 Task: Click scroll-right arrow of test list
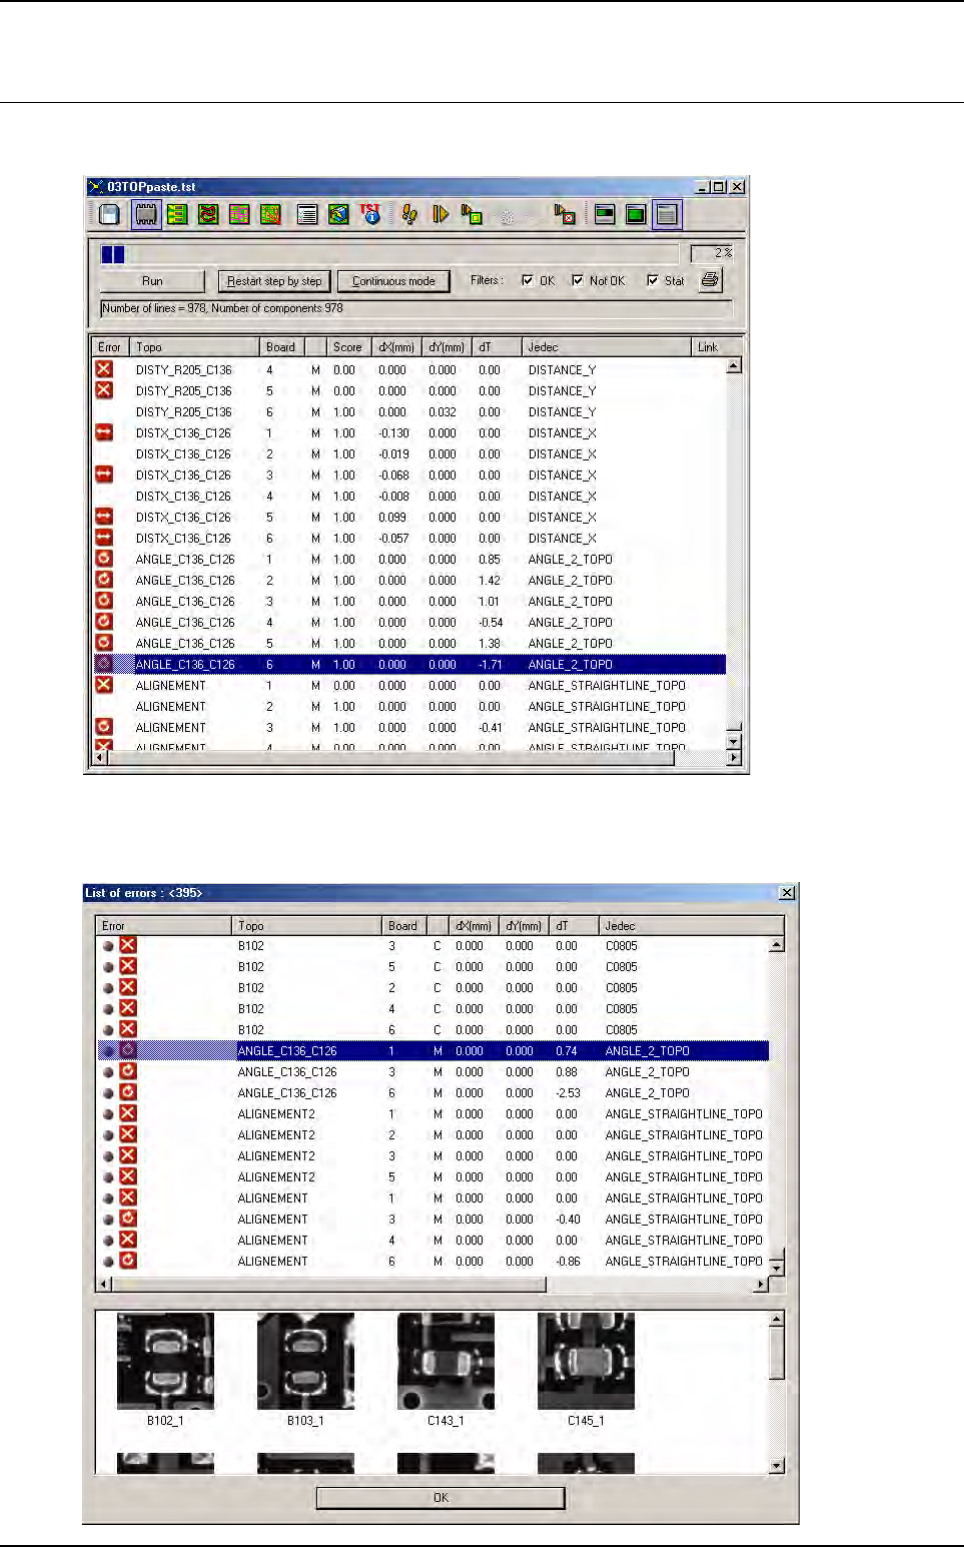pos(734,758)
